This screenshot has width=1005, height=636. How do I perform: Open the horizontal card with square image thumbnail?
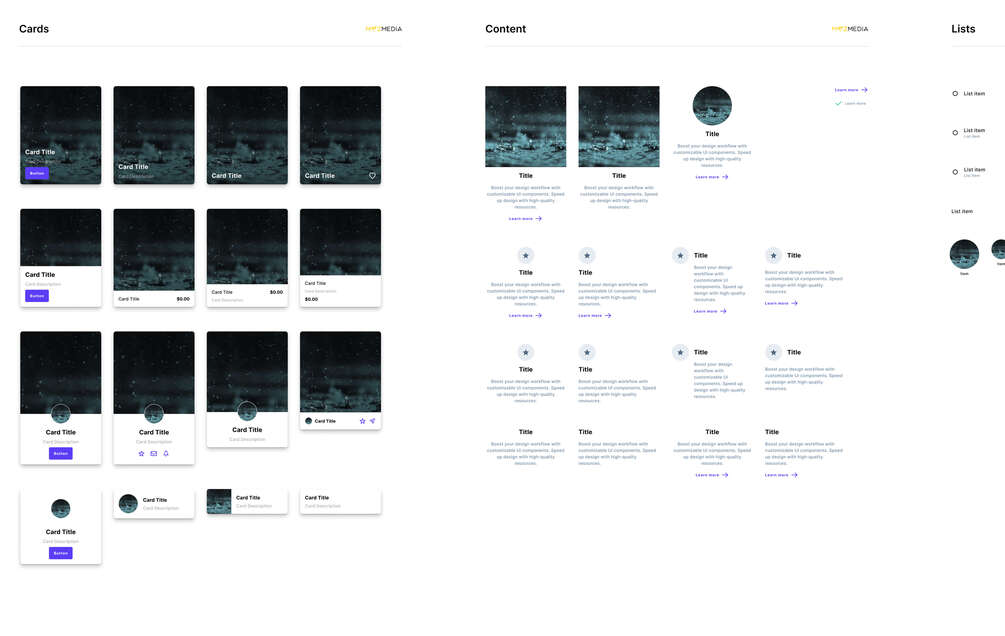[247, 501]
